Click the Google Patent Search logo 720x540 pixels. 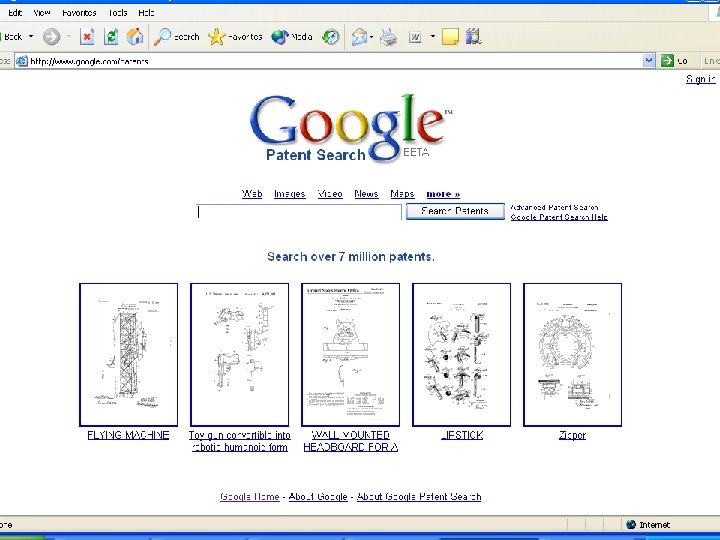coord(351,128)
